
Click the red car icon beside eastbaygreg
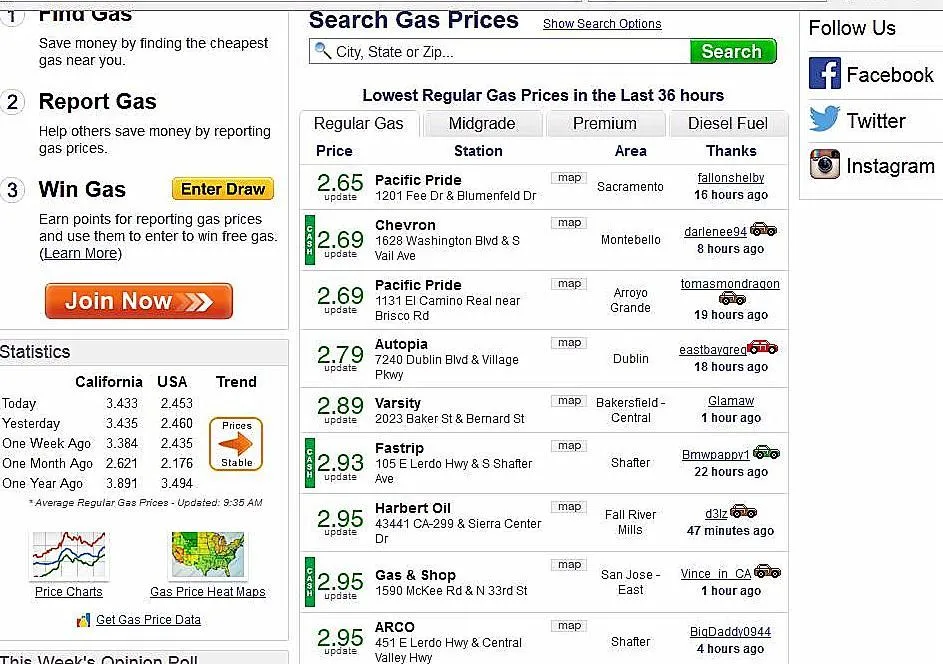tap(763, 348)
